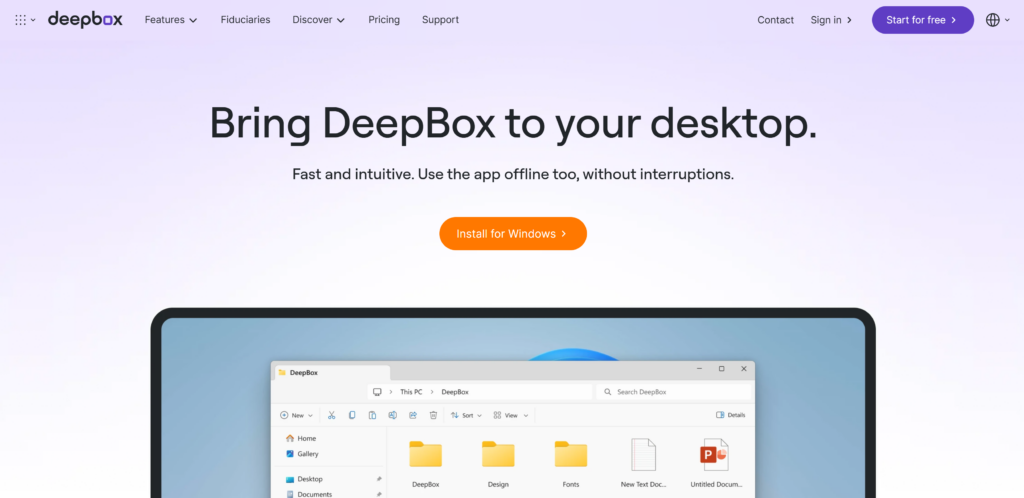Open Documents in the Explorer sidebar
Screen dimensions: 1024x498
[309, 494]
